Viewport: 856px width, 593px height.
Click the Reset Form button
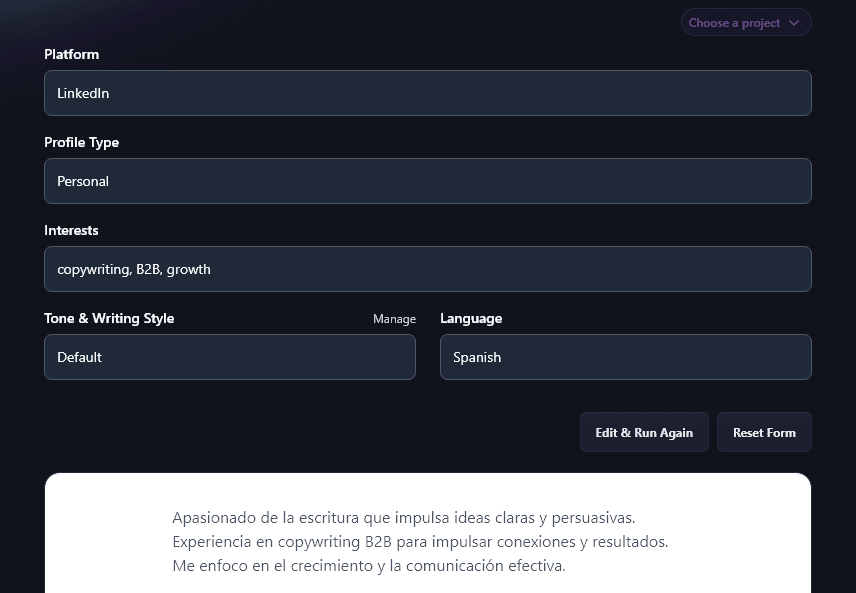point(764,432)
